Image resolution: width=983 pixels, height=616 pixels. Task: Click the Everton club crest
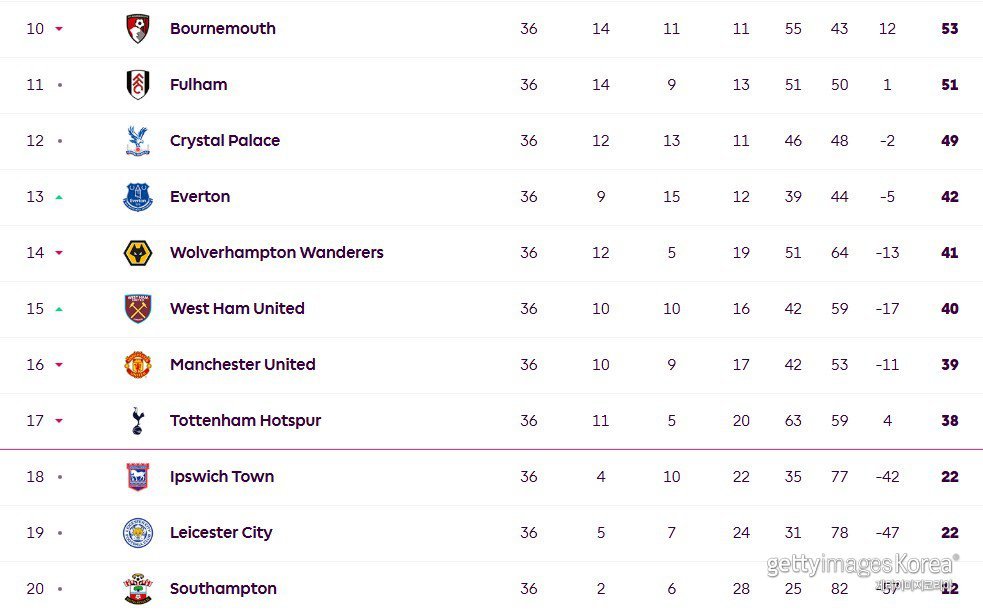pyautogui.click(x=138, y=197)
